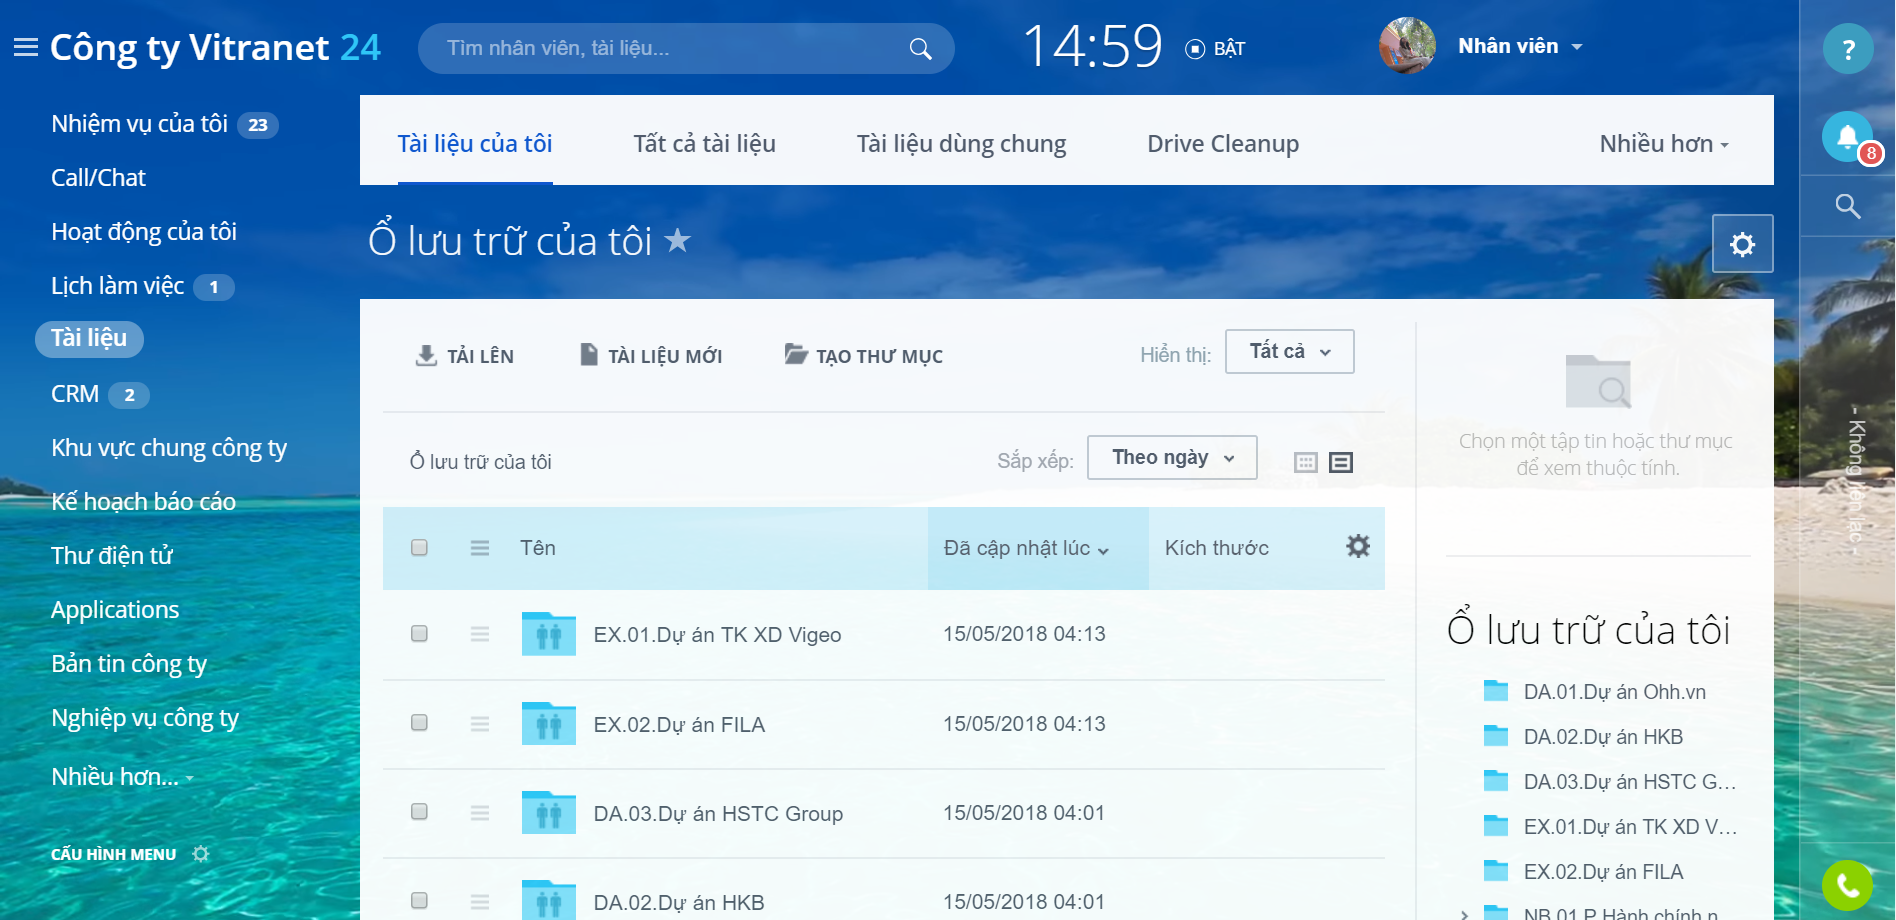Open Kế hoạch báo cáo in sidebar
The width and height of the screenshot is (1896, 920).
pyautogui.click(x=143, y=502)
